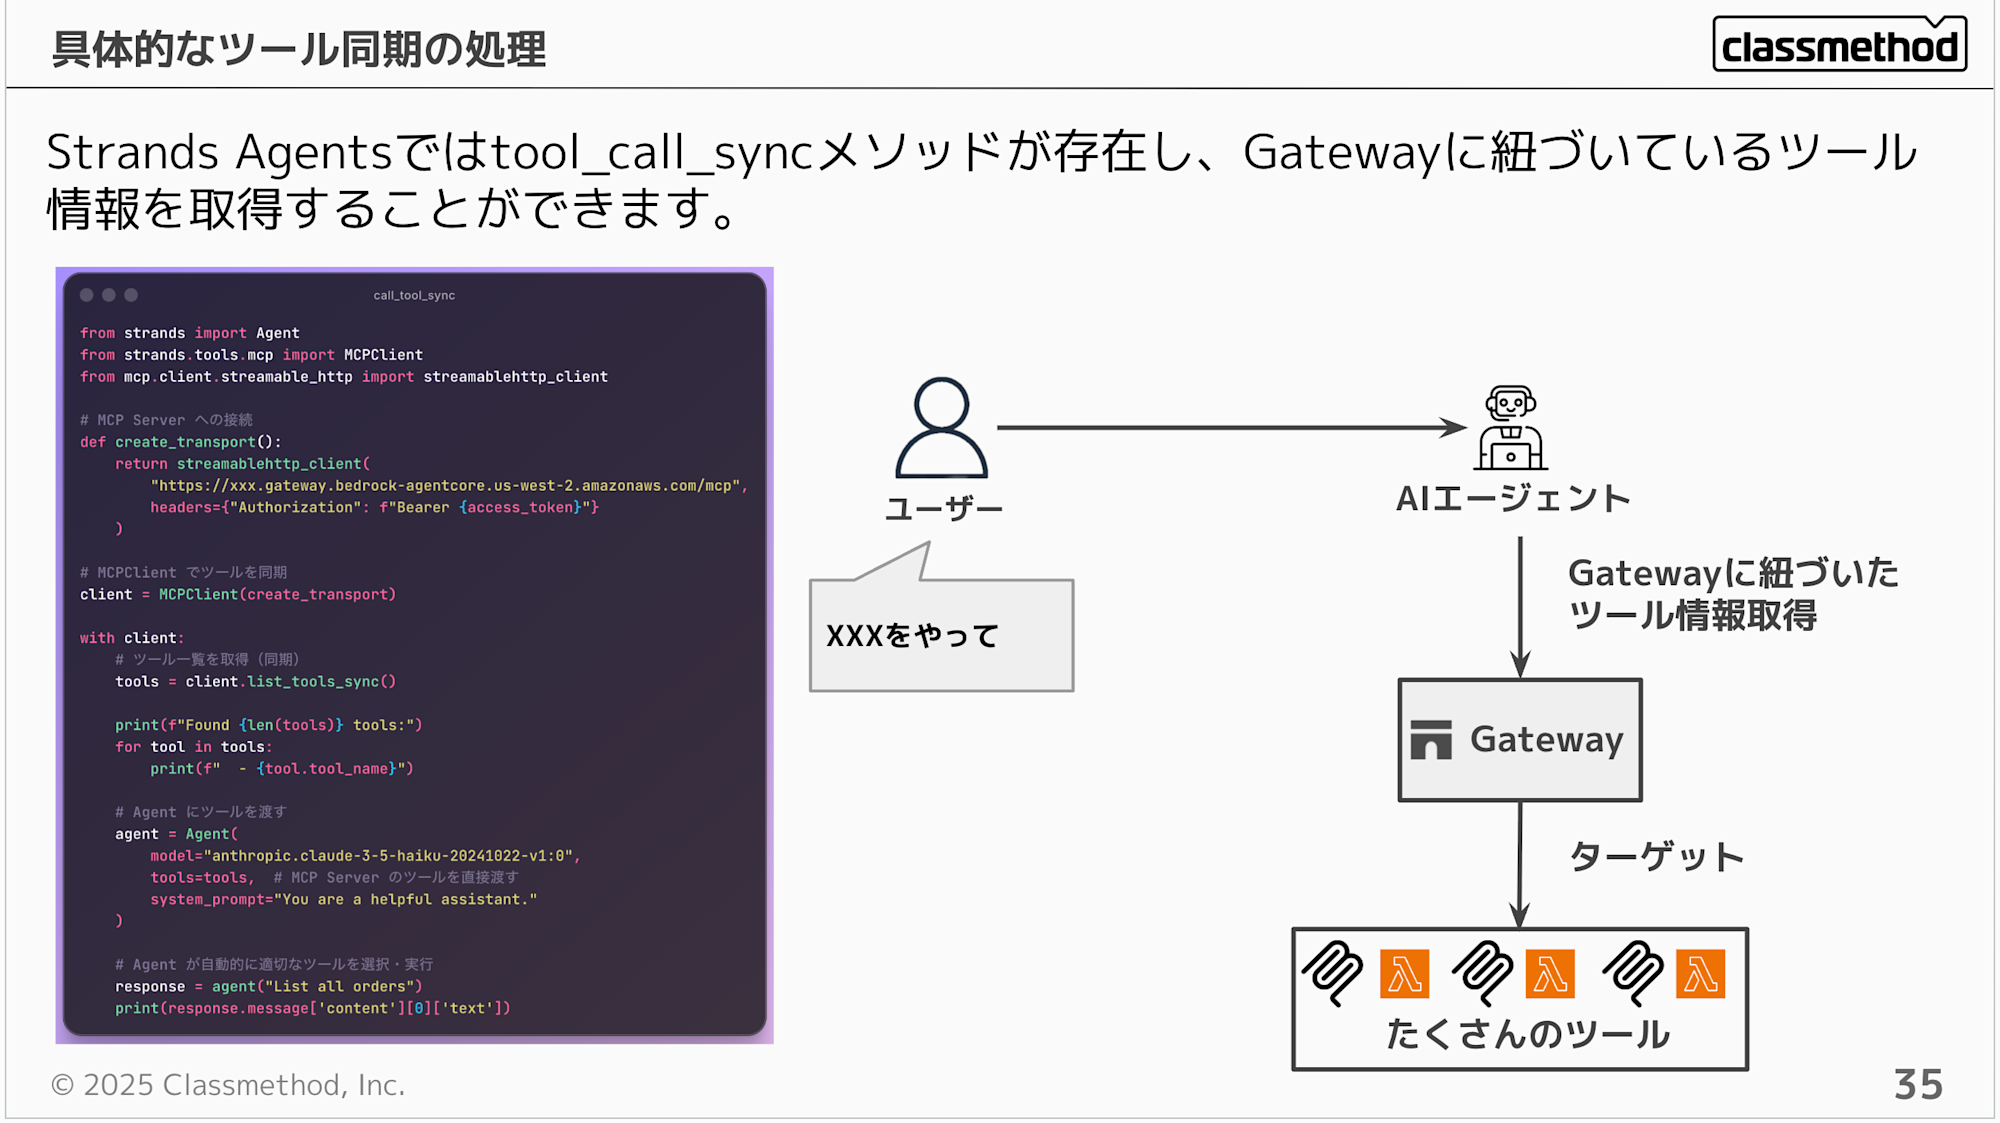Viewport: 2000px width, 1123px height.
Task: Click the gateway URL string in code
Action: [x=446, y=486]
